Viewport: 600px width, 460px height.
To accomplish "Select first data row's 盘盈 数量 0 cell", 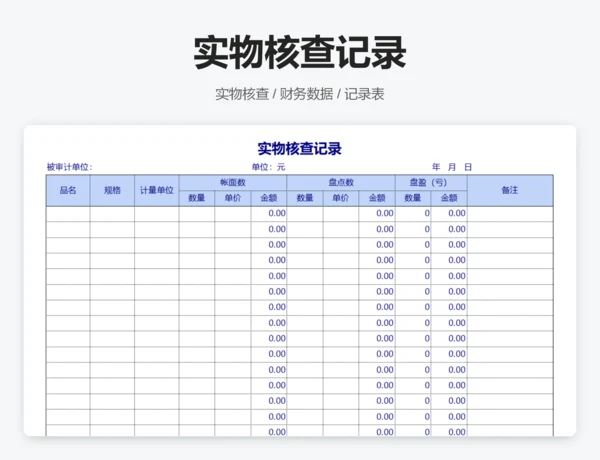I will pyautogui.click(x=413, y=214).
